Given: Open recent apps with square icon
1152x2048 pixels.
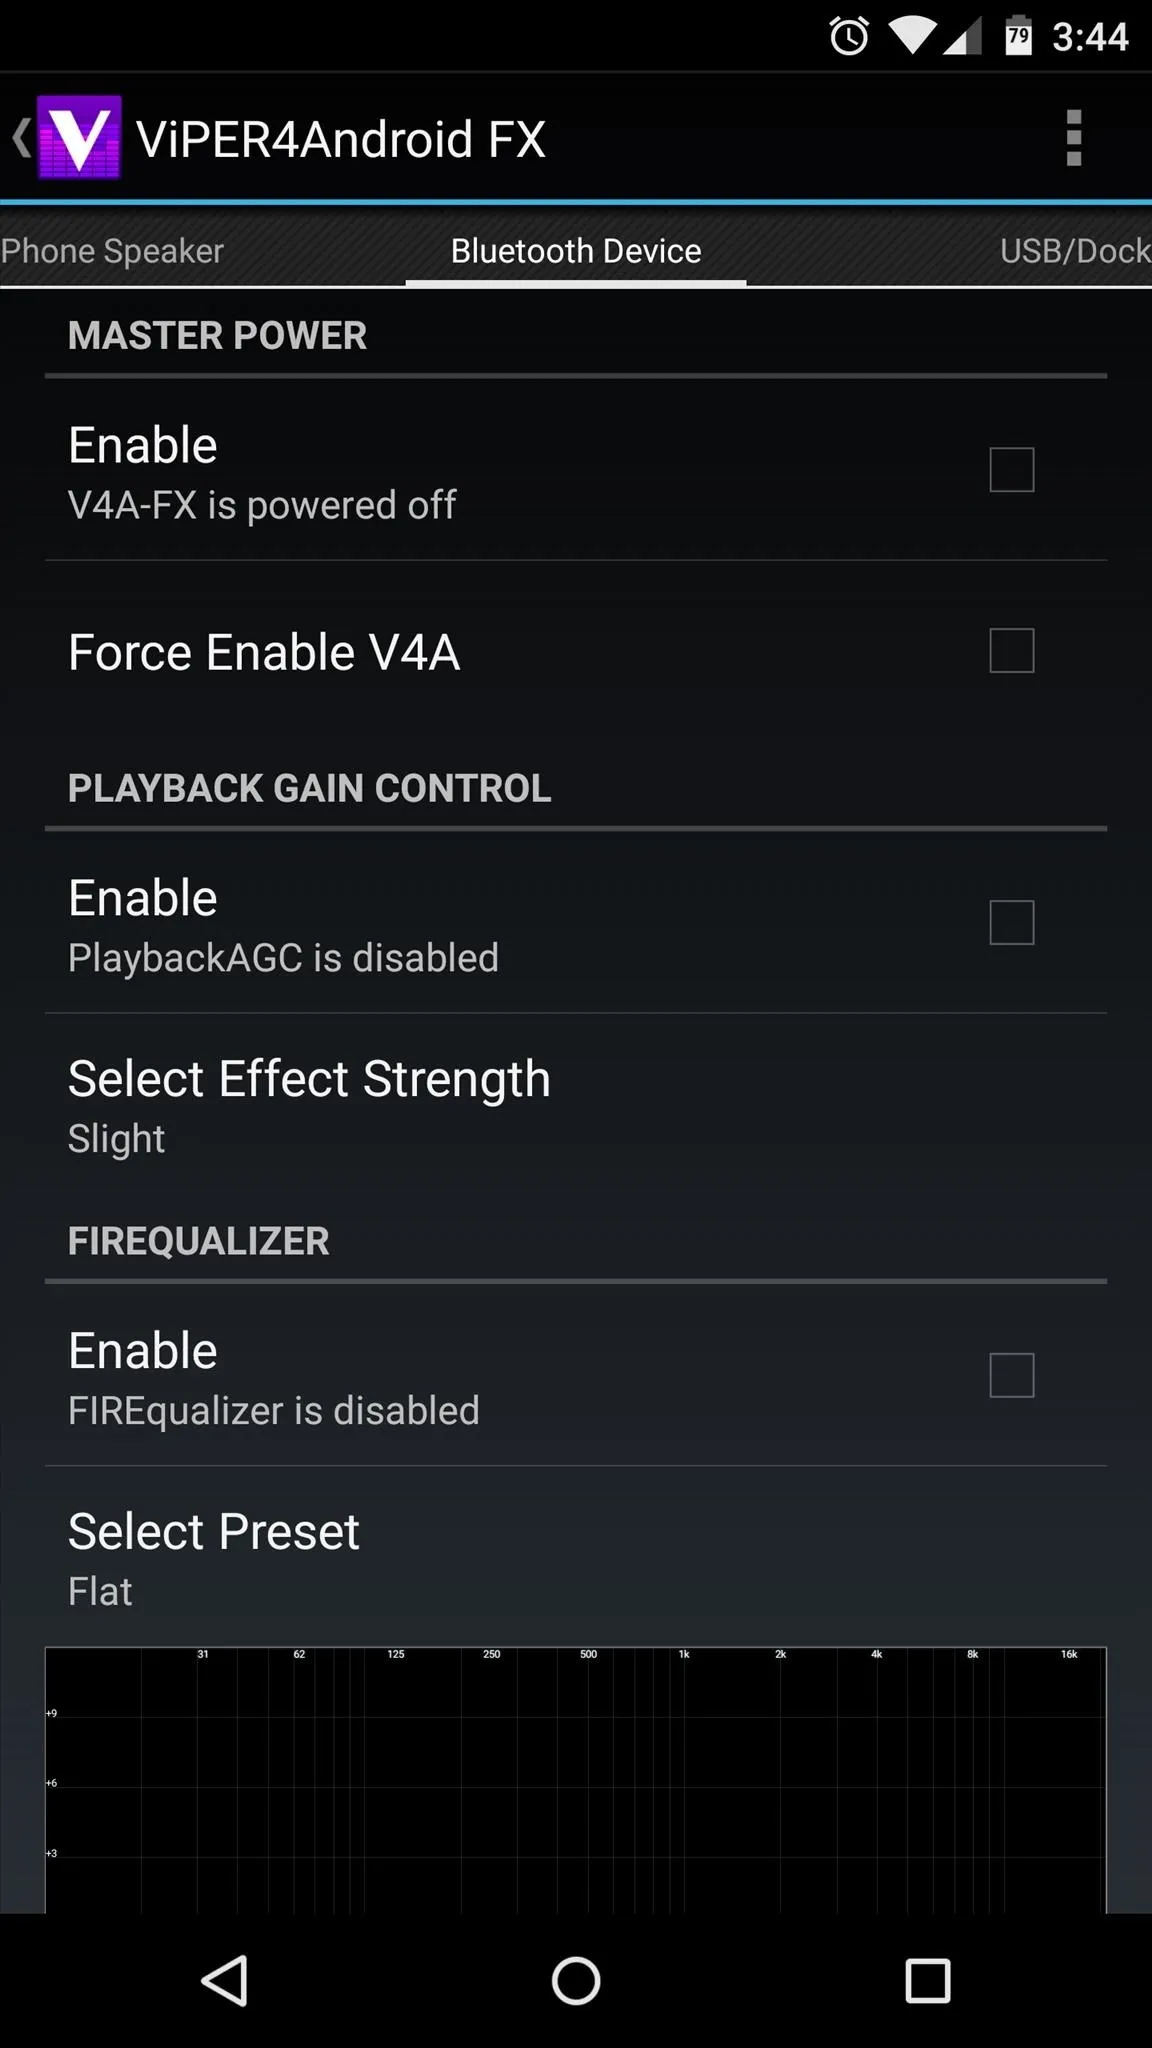Looking at the screenshot, I should (x=927, y=1980).
